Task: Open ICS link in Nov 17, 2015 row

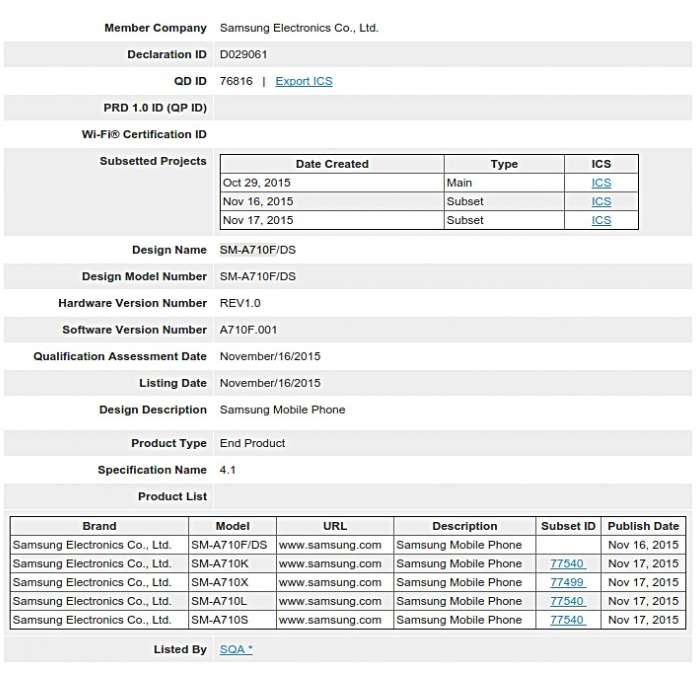Action: (601, 220)
